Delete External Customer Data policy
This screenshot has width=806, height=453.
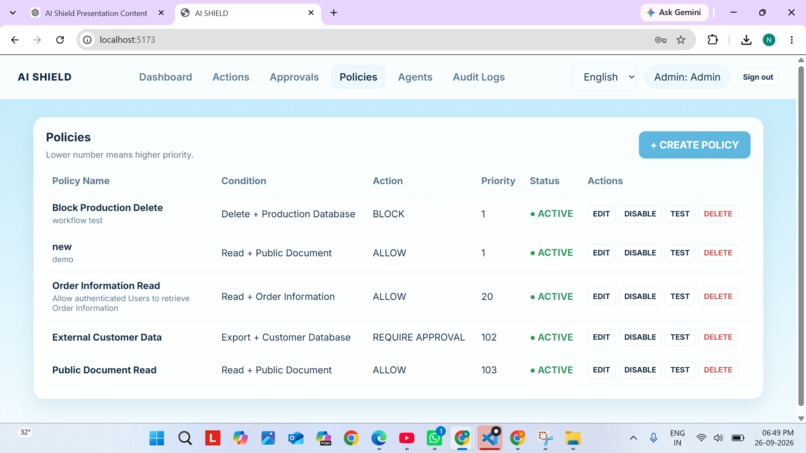tap(718, 337)
